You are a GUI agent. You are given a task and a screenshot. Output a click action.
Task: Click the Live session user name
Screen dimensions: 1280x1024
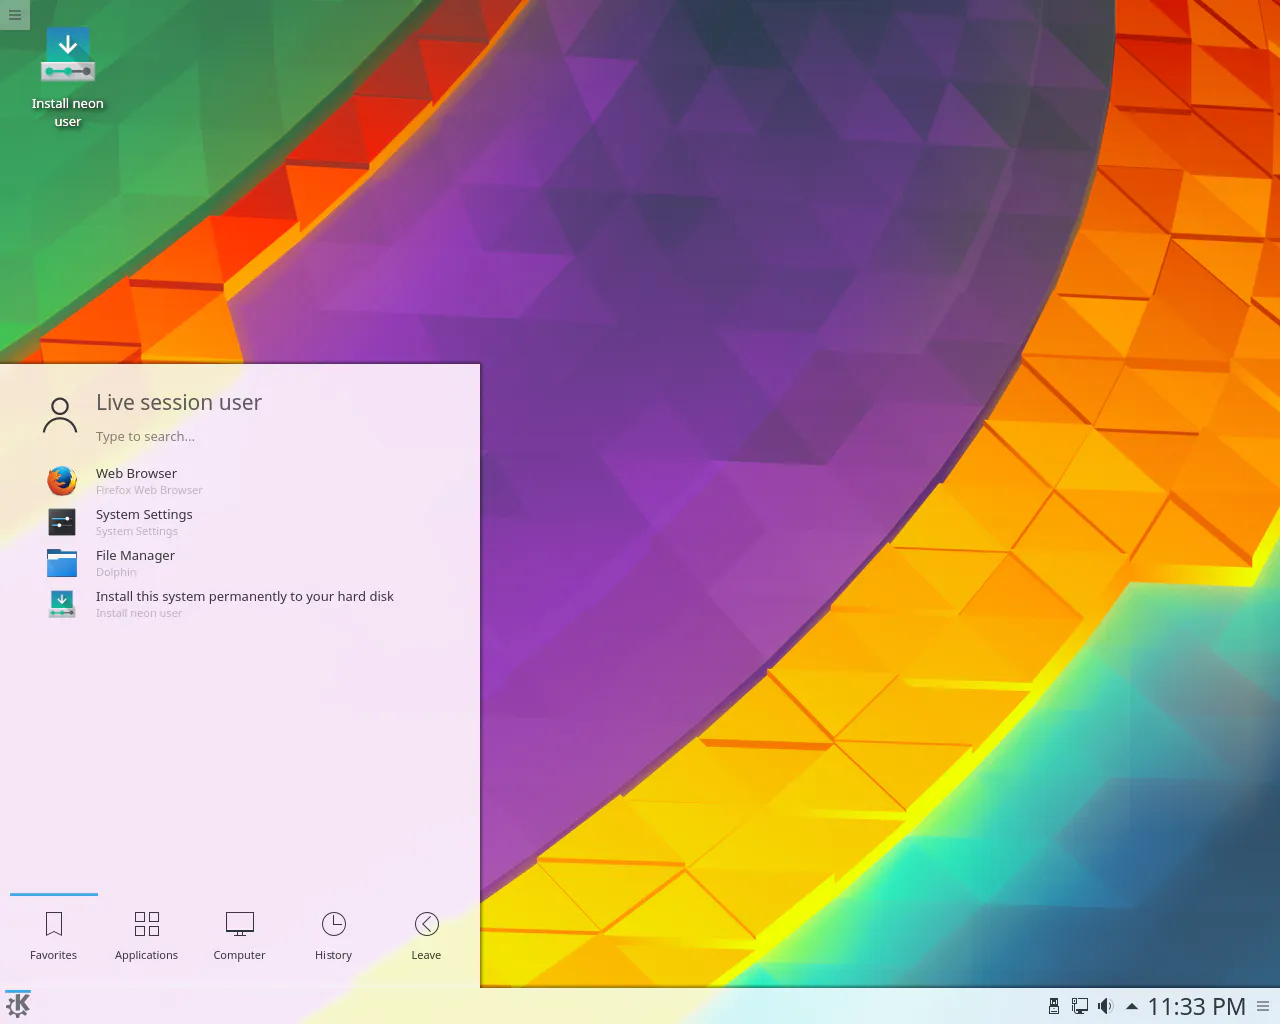[x=179, y=402]
